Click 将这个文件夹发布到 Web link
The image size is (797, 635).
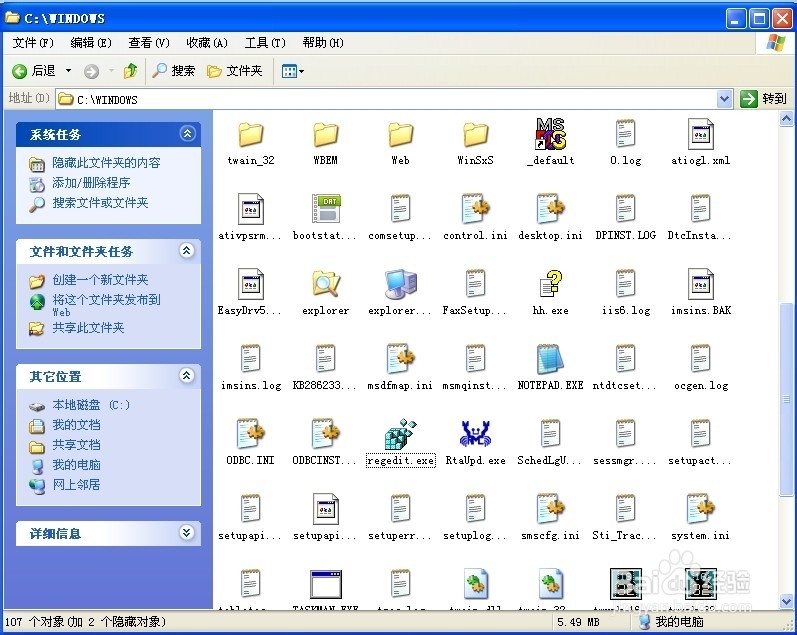point(106,305)
